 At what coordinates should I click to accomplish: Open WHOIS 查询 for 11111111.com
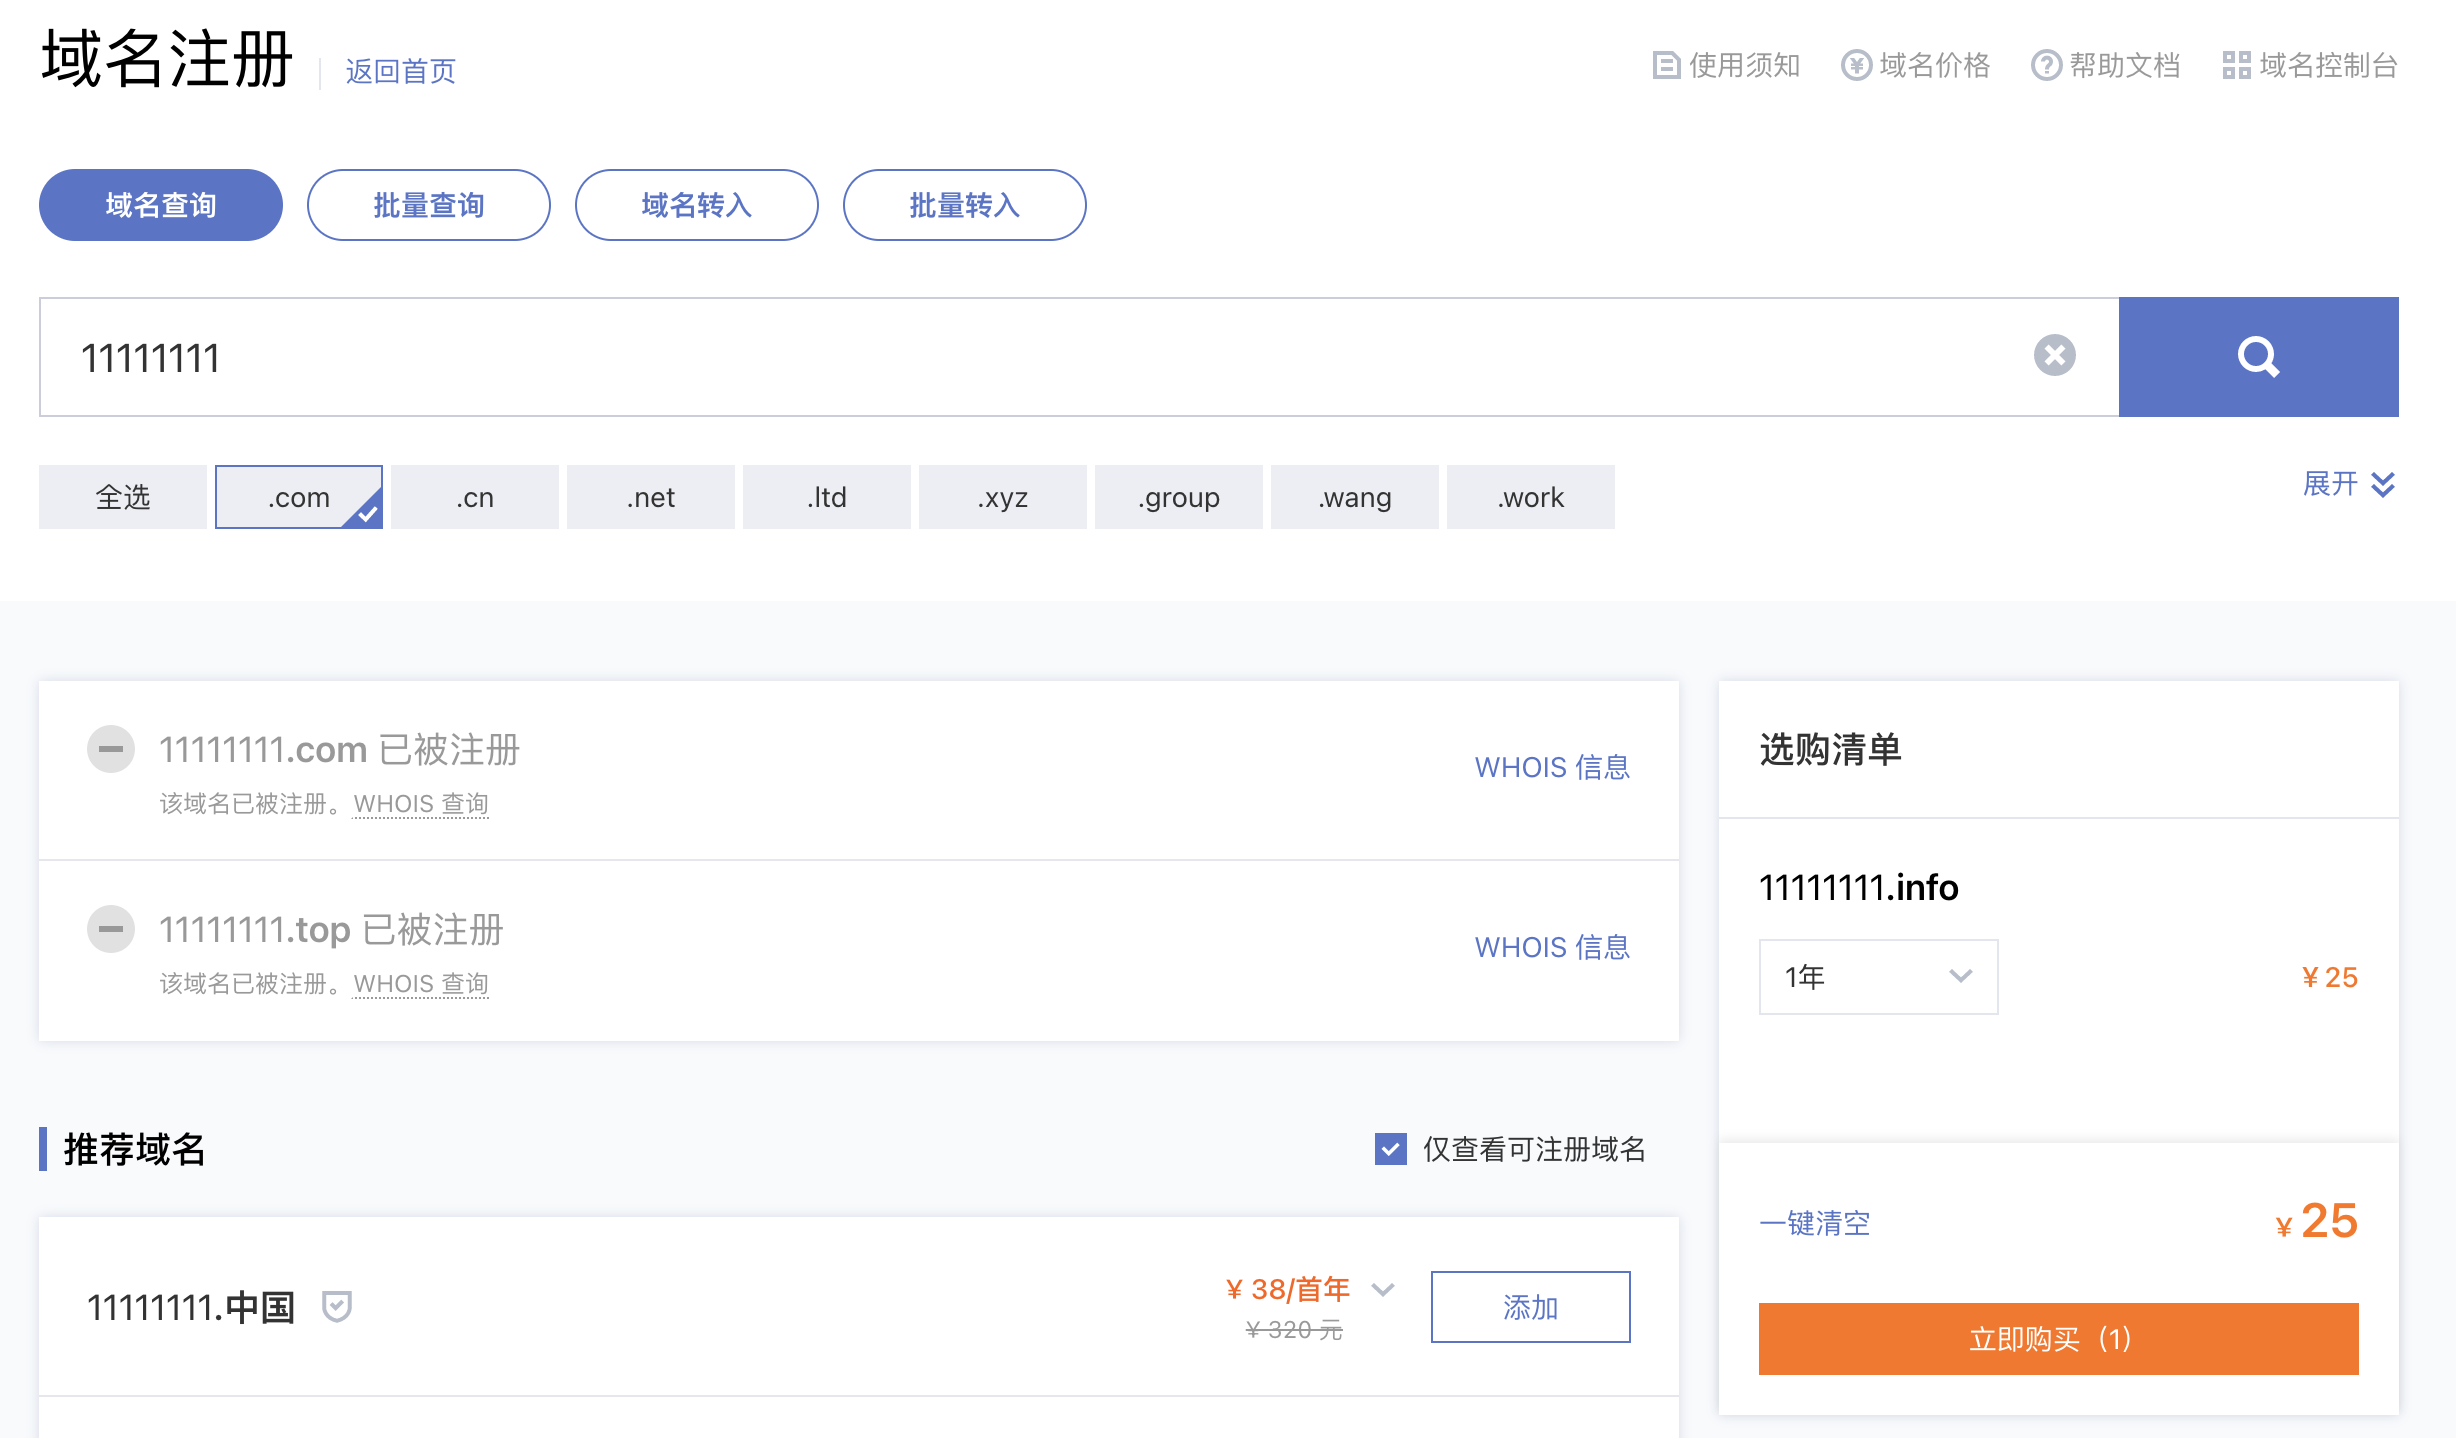pos(420,803)
